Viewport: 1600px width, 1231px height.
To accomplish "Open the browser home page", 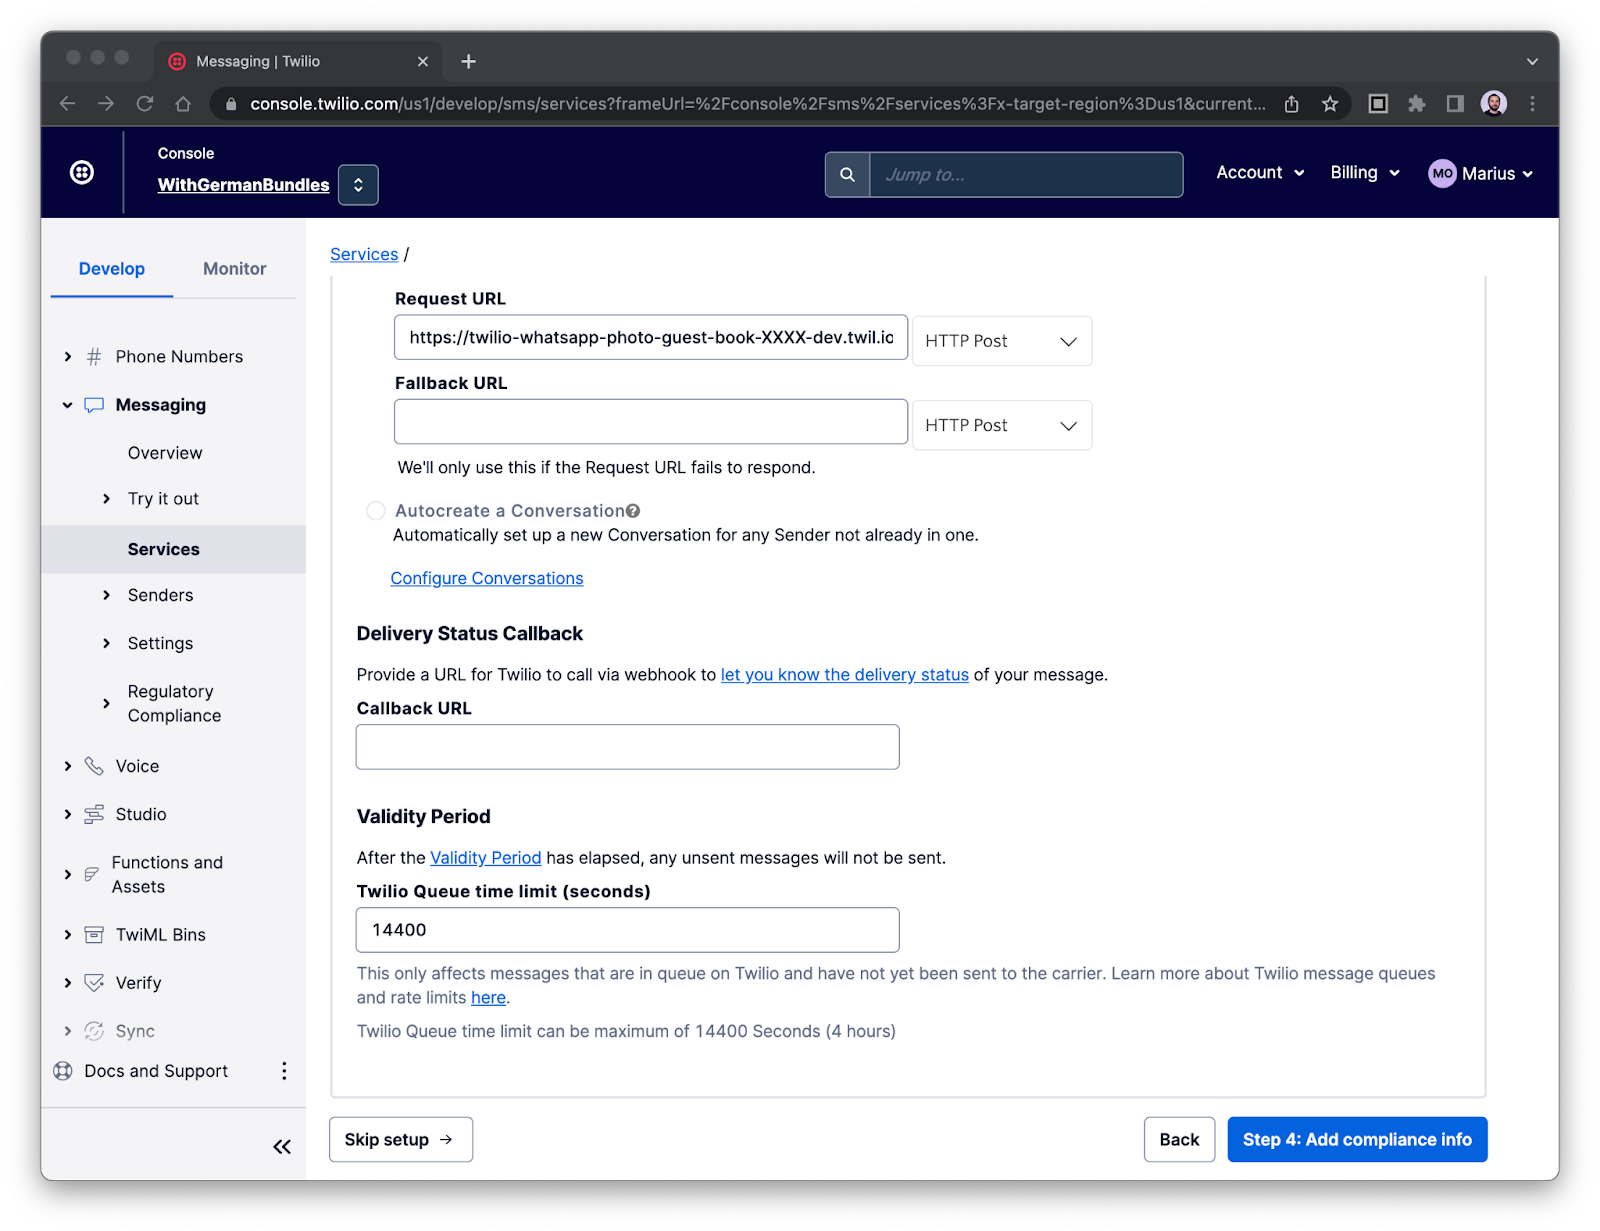I will coord(183,104).
